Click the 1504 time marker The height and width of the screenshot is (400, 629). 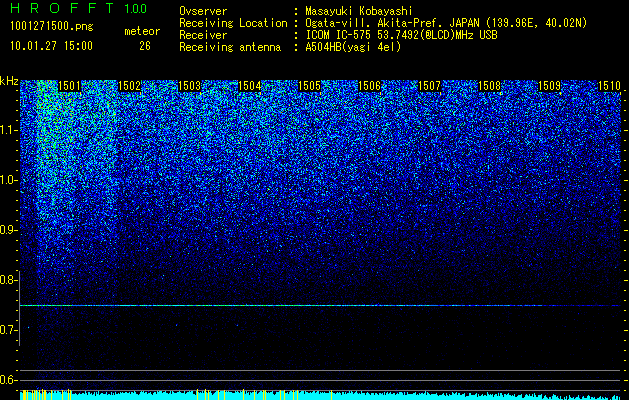pyautogui.click(x=250, y=86)
